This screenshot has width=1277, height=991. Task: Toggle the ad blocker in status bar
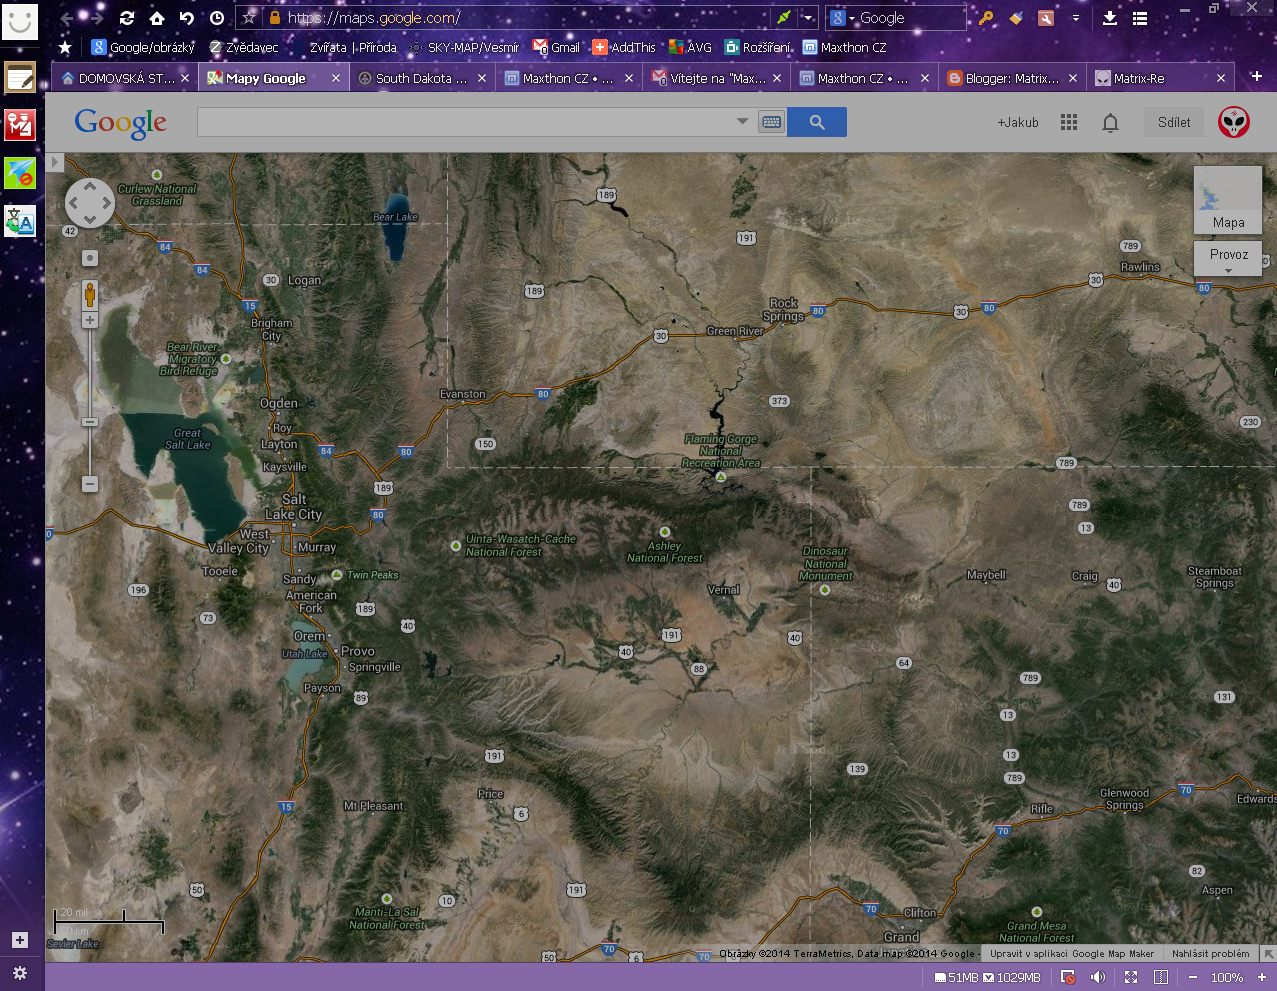tap(1068, 977)
